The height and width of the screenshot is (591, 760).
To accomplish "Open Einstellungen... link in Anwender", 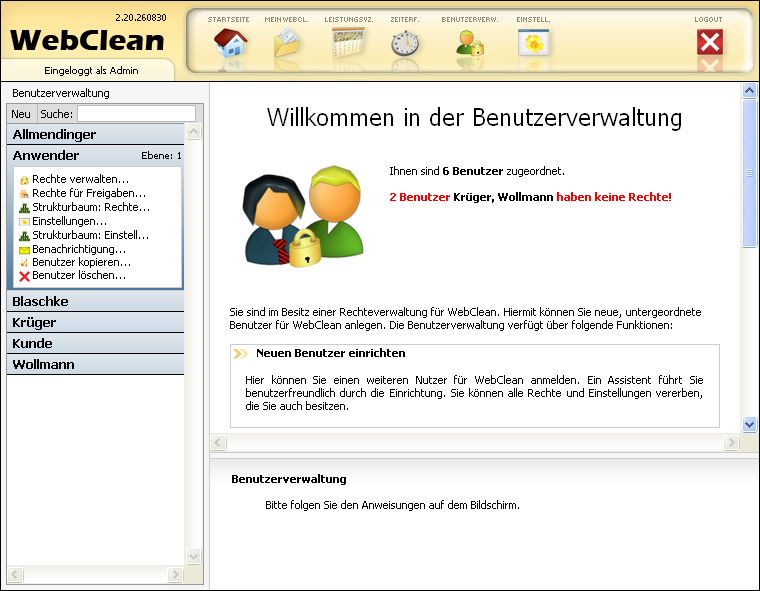I will point(69,222).
